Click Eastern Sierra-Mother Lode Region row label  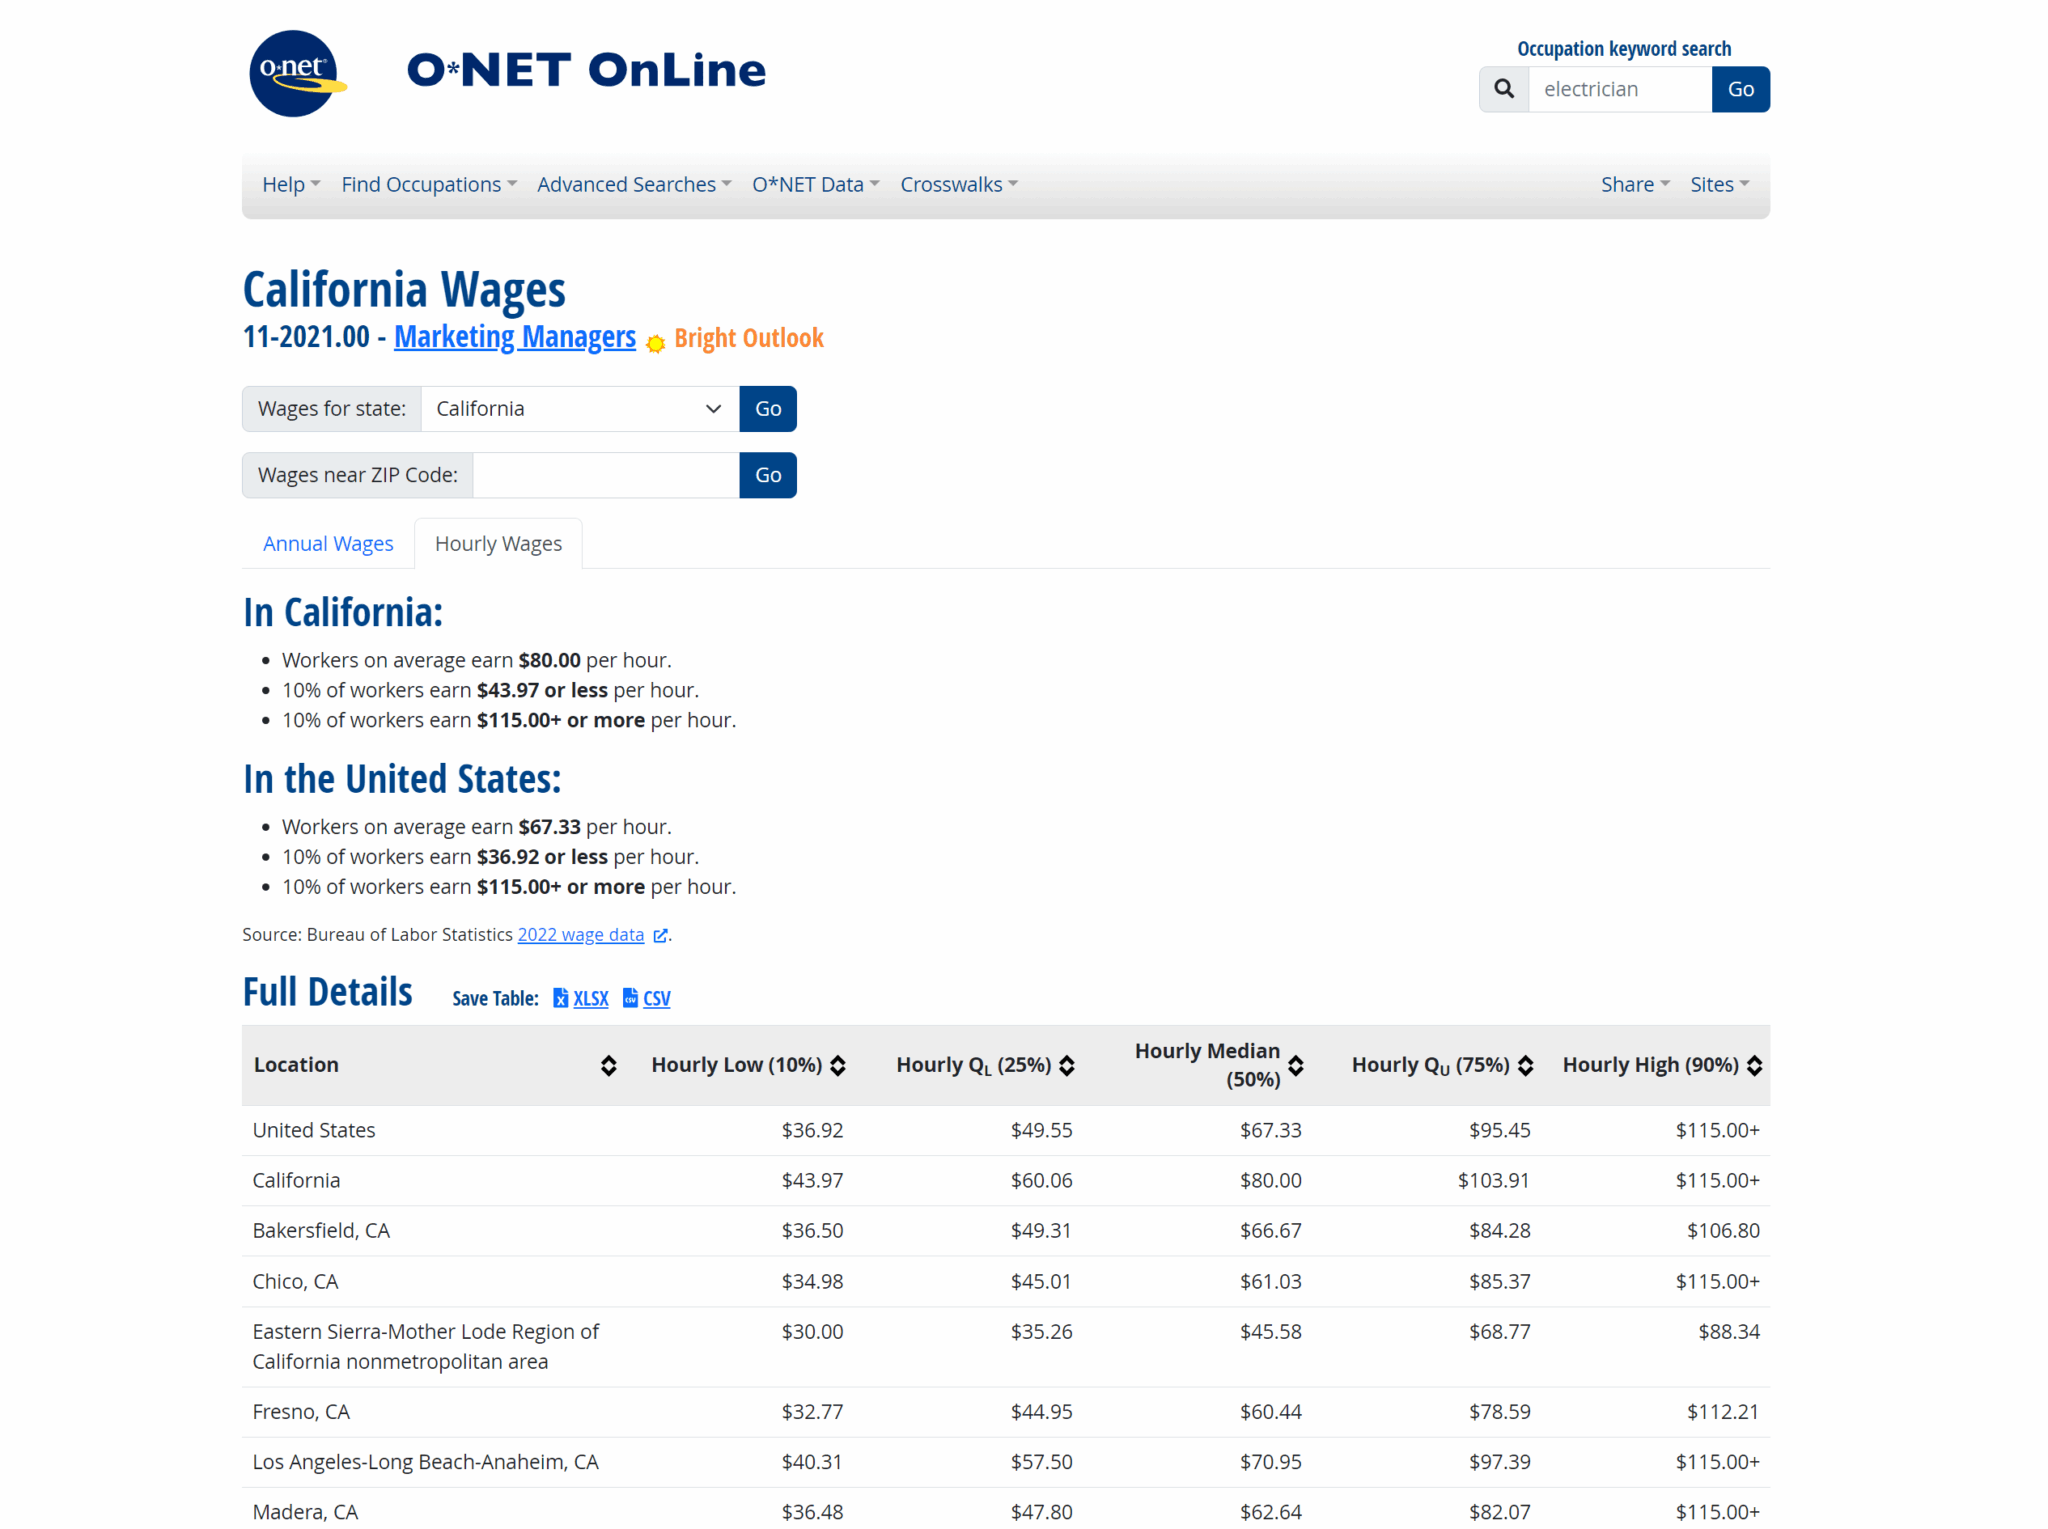pos(425,1347)
